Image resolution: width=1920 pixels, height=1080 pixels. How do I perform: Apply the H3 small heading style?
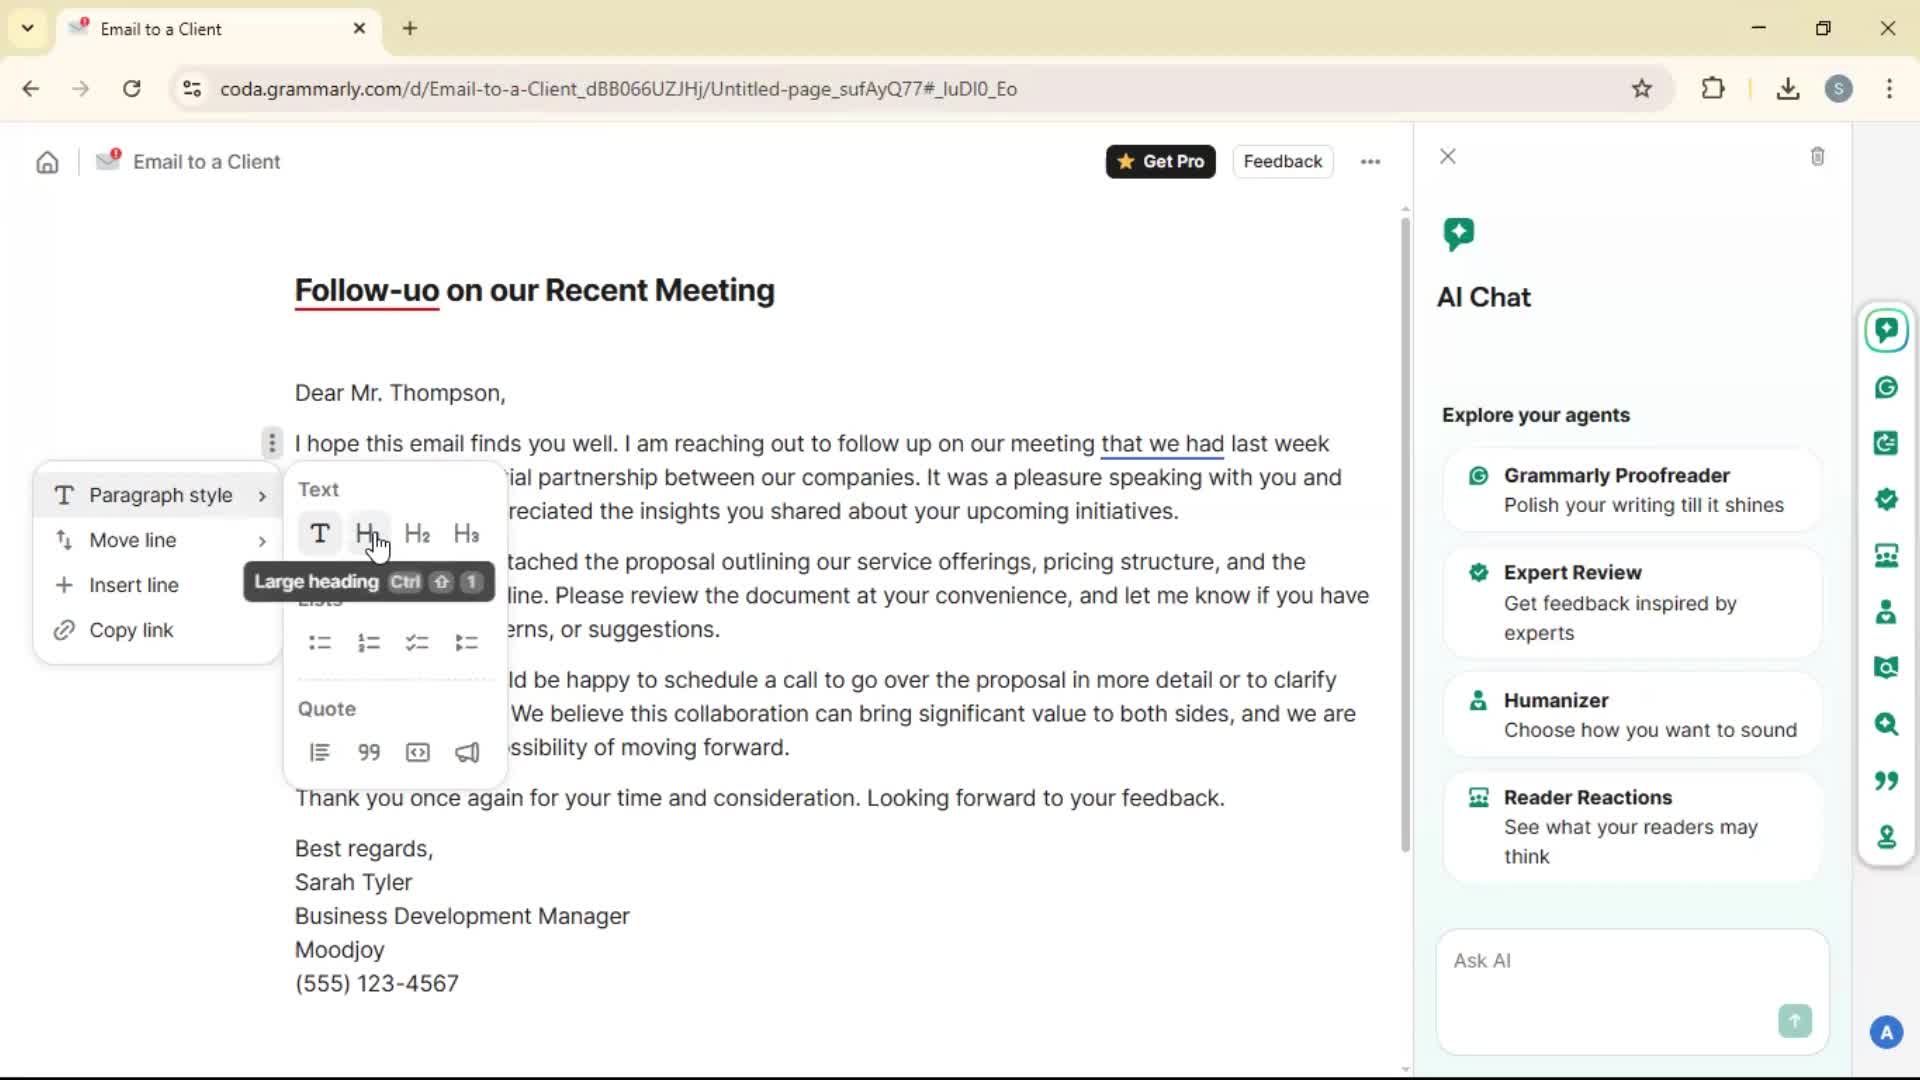click(466, 534)
